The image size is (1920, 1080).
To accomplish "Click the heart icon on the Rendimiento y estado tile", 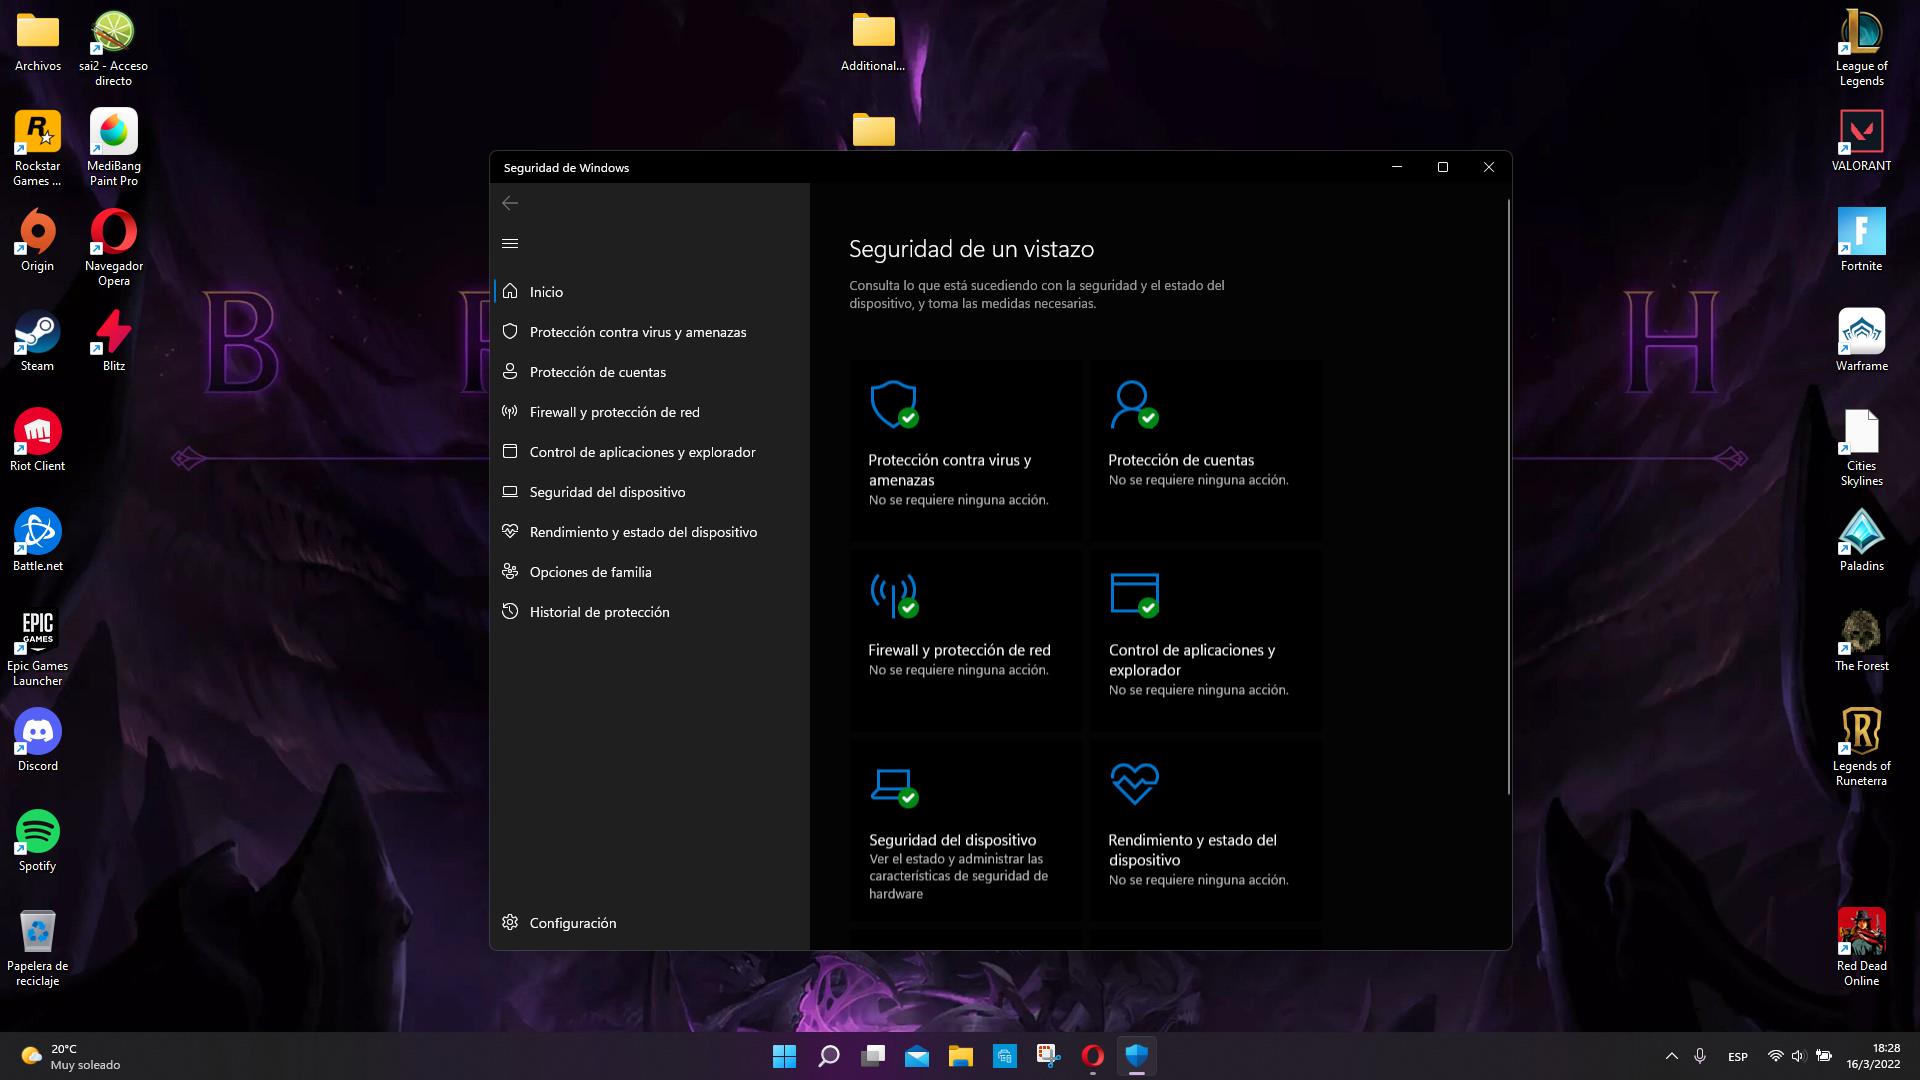I will pyautogui.click(x=1133, y=783).
